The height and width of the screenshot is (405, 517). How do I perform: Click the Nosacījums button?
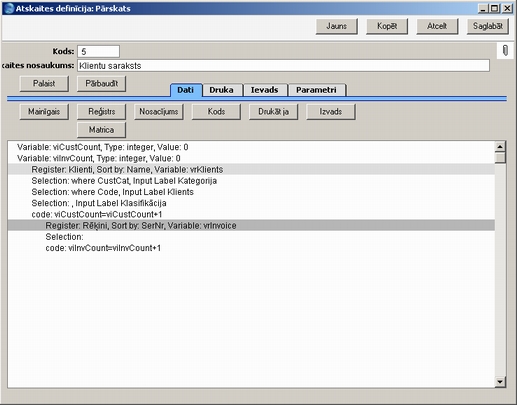coord(159,111)
